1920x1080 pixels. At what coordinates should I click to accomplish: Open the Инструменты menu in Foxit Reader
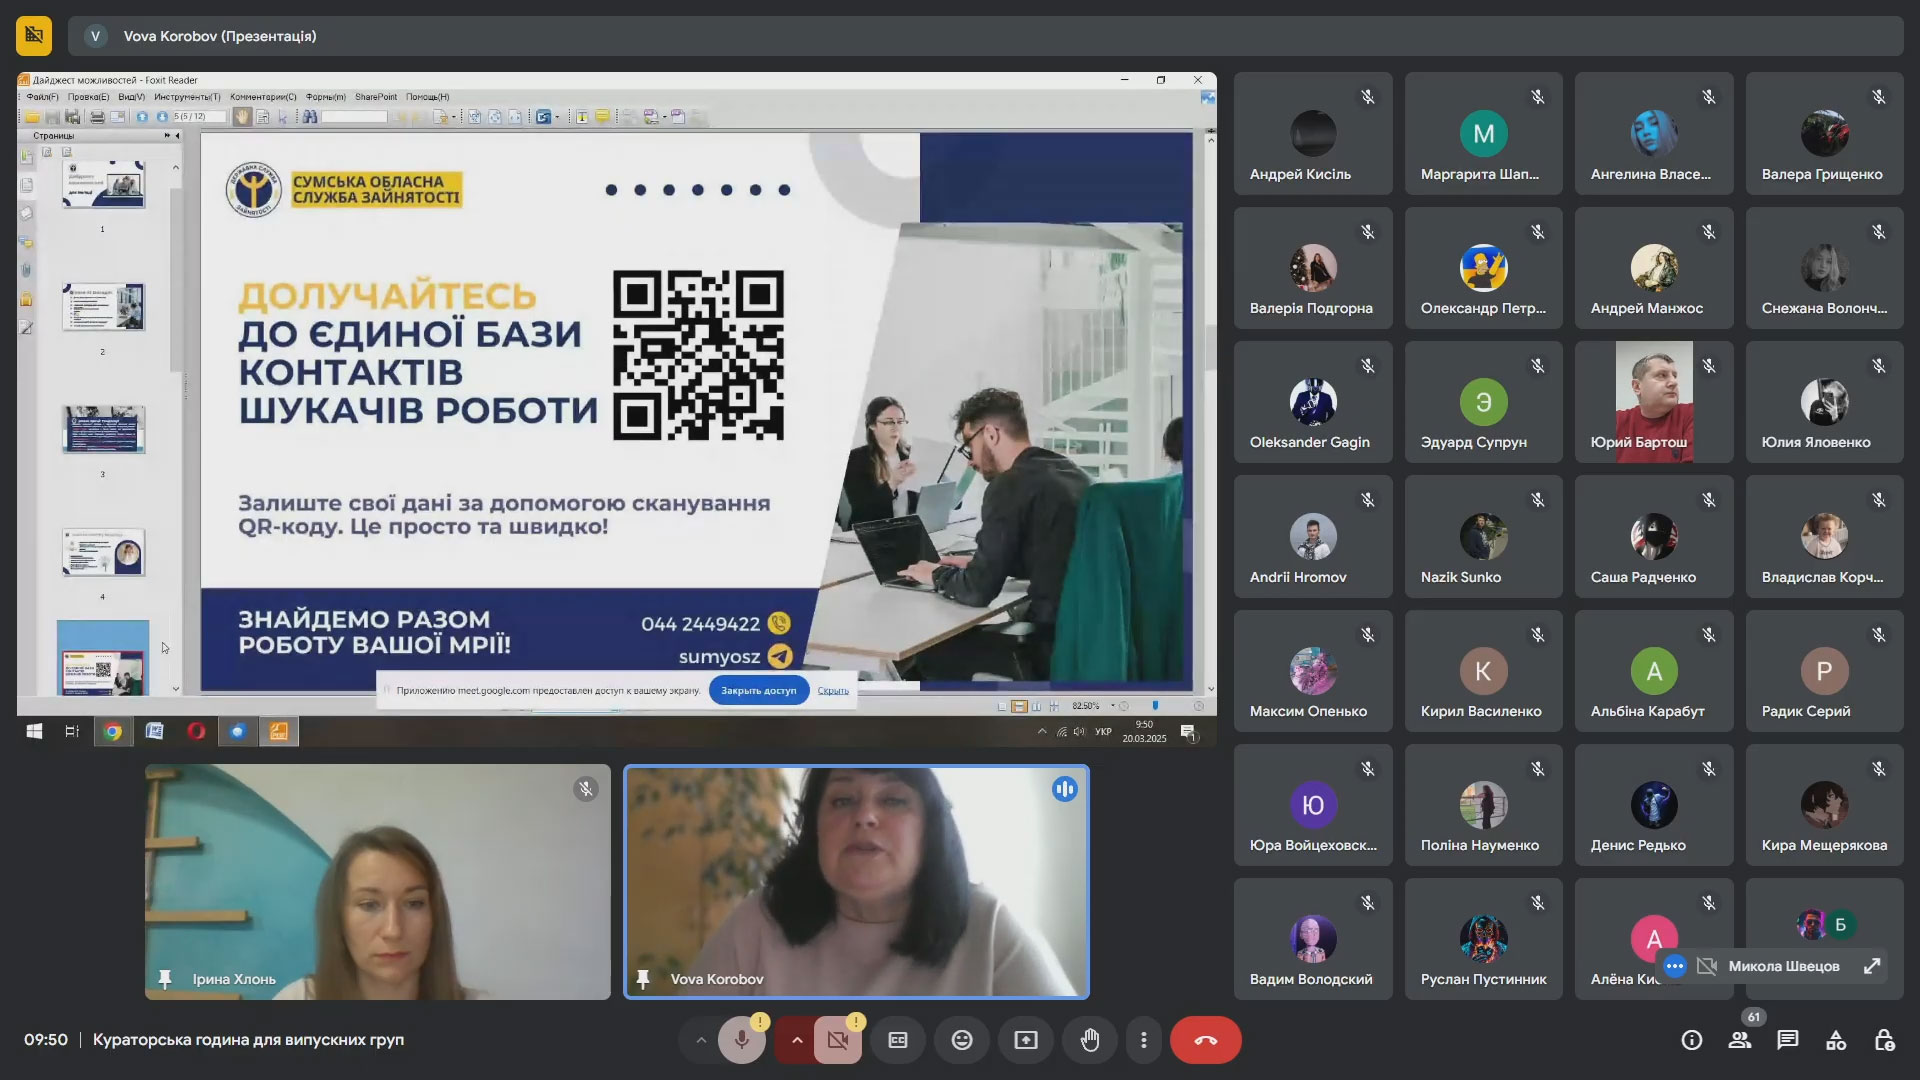click(187, 97)
